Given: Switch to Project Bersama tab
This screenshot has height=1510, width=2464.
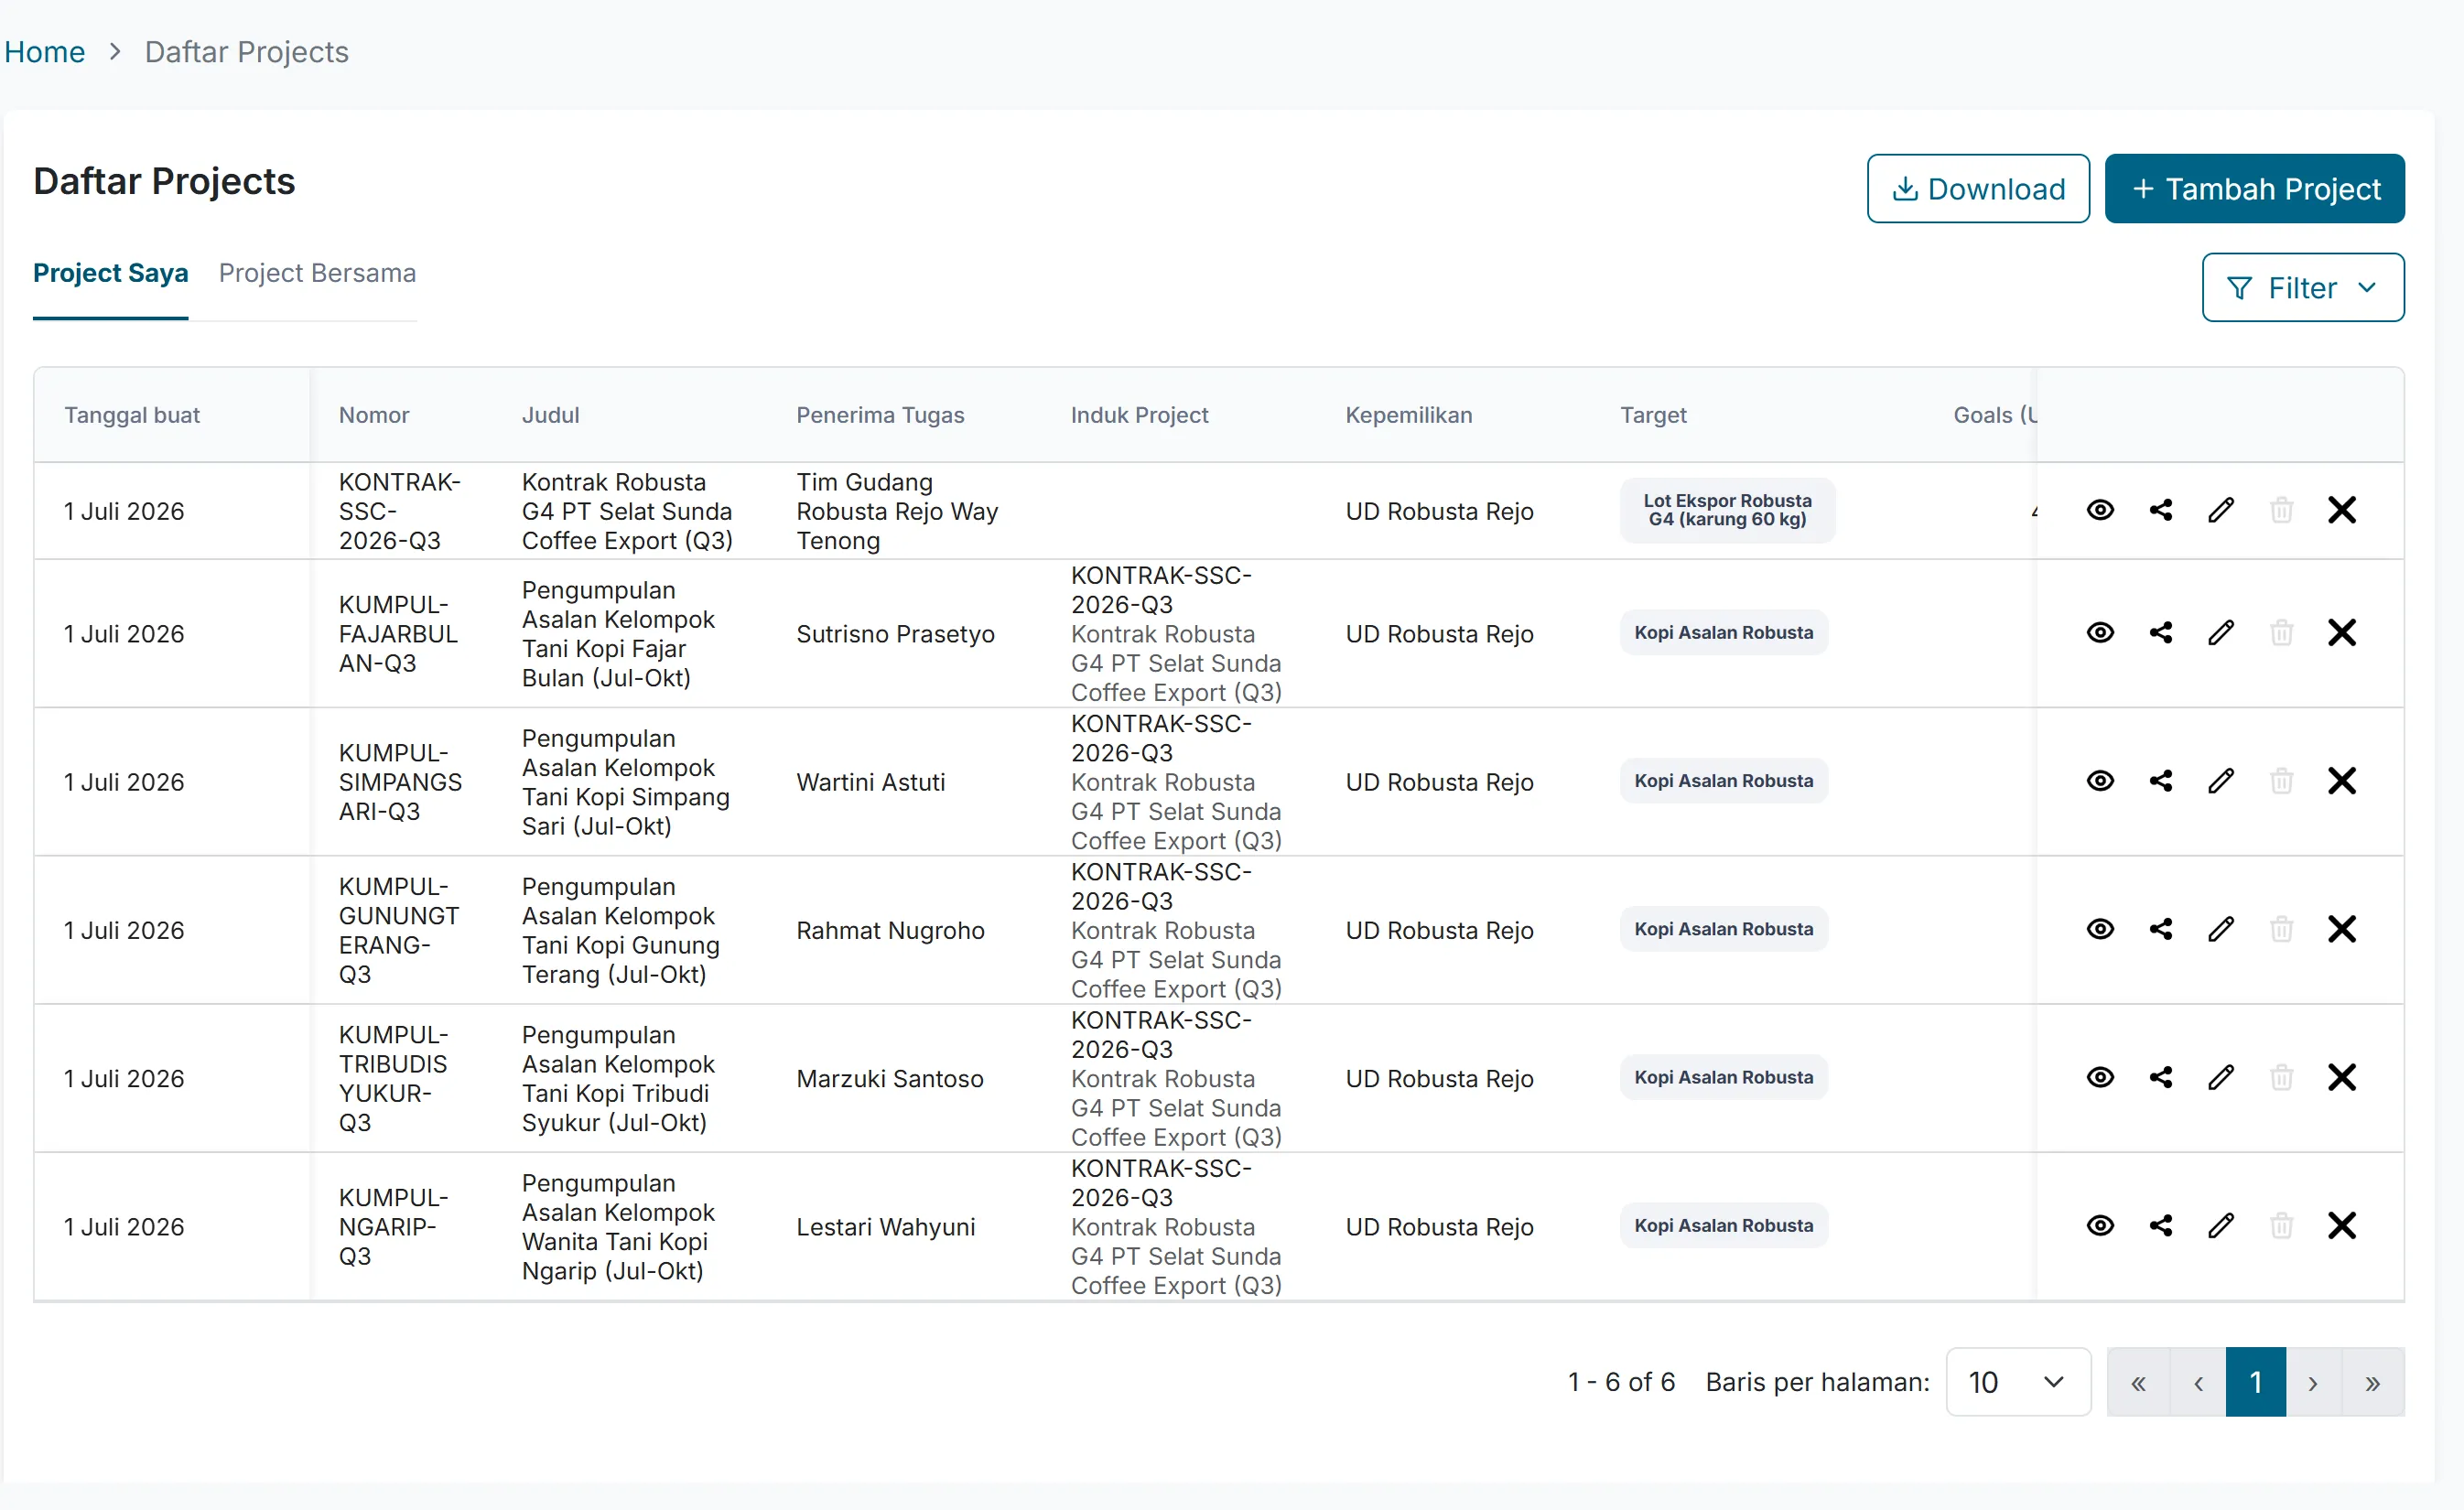Looking at the screenshot, I should click(317, 273).
